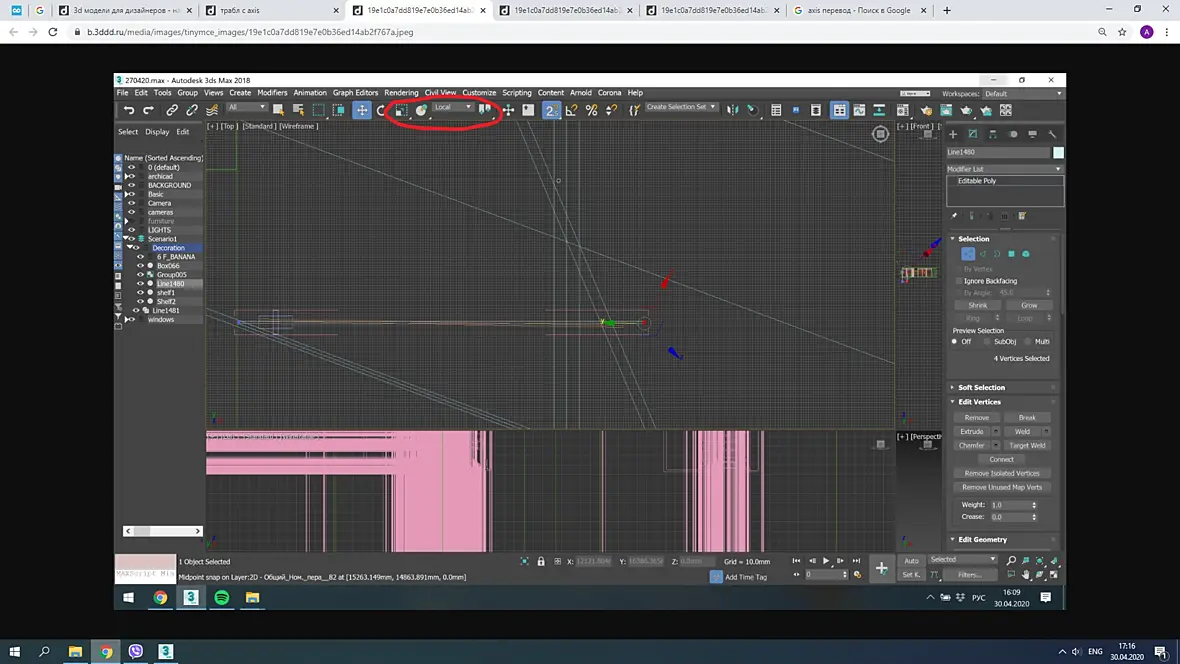Viewport: 1180px width, 664px height.
Task: Click the Bind to Space Warp icon
Action: tap(212, 111)
